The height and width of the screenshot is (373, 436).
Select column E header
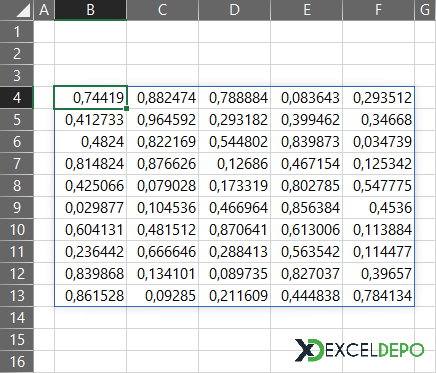(306, 10)
